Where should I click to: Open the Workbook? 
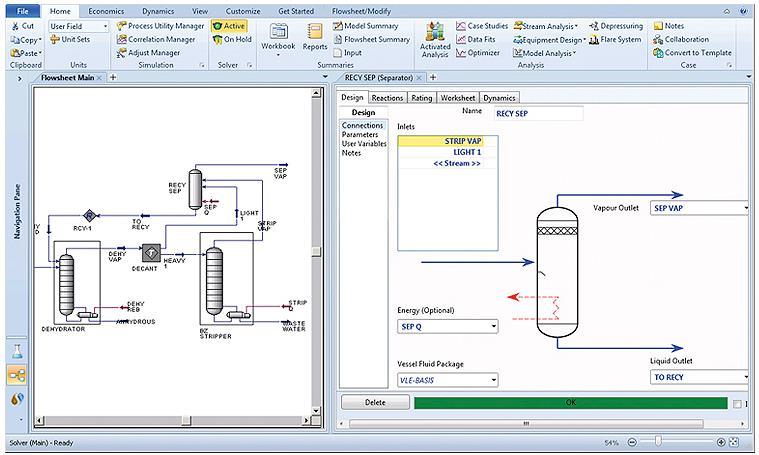[278, 38]
